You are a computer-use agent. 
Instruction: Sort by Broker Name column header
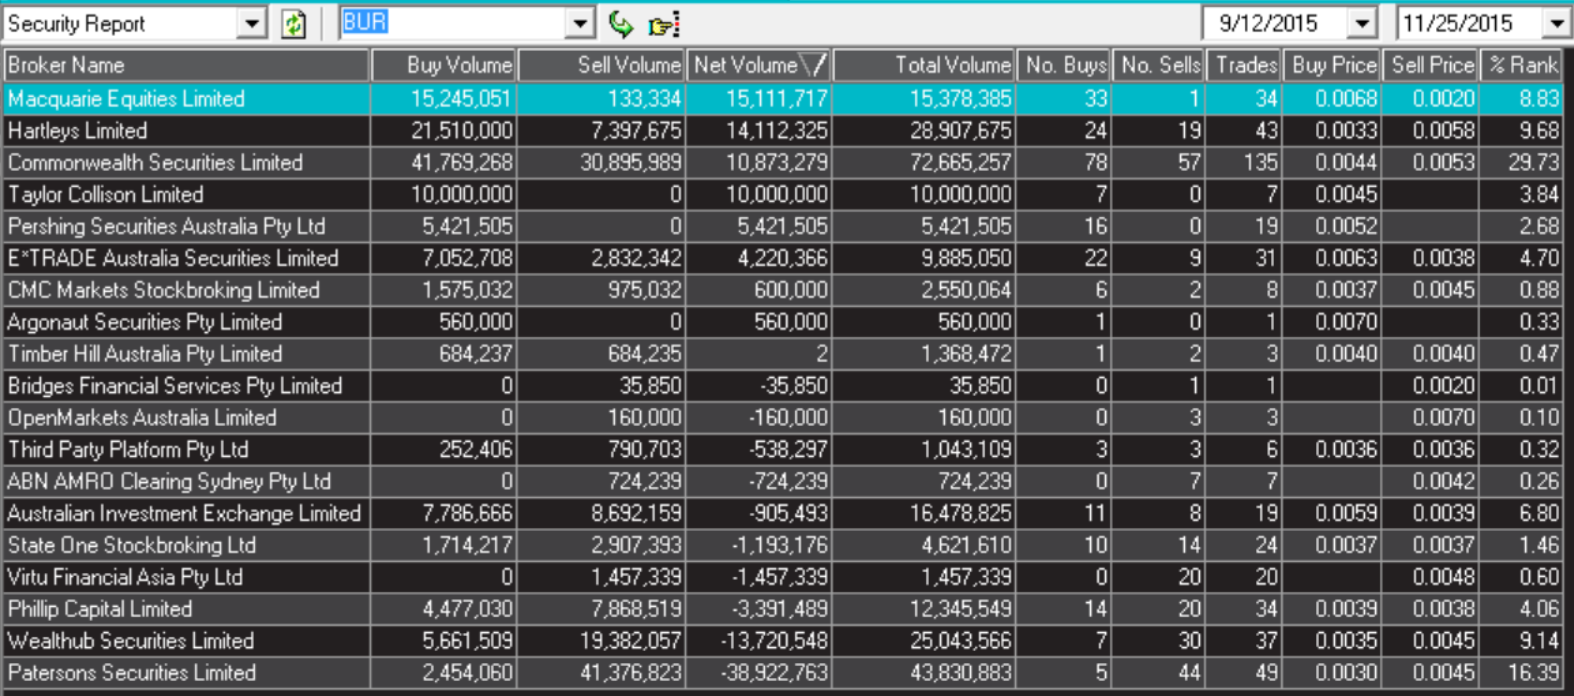click(x=186, y=65)
